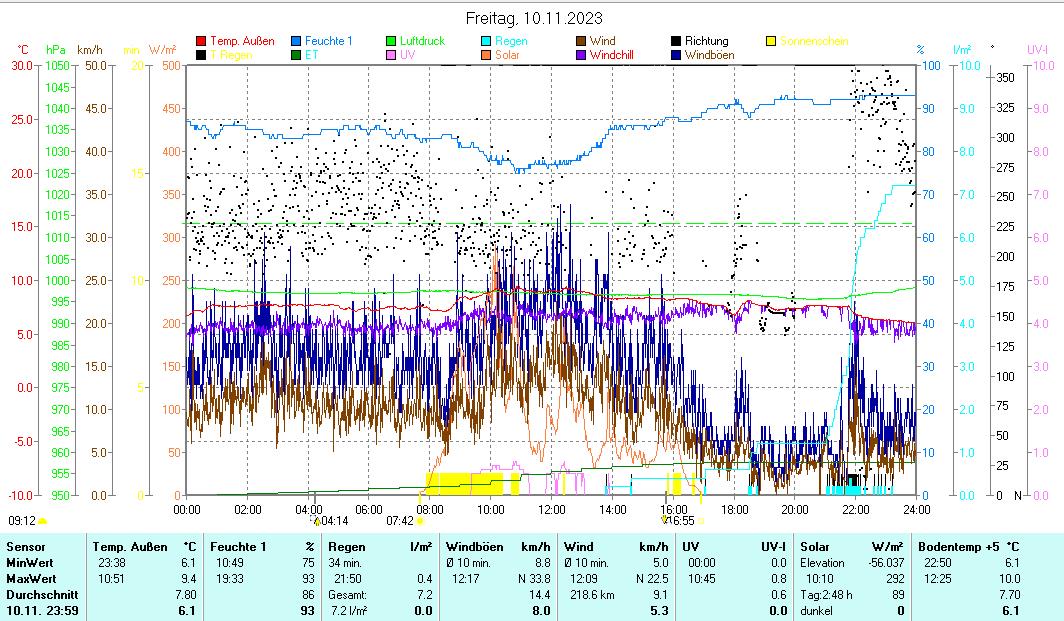Image resolution: width=1064 pixels, height=621 pixels.
Task: Click the cyan Regen legend swatch
Action: click(x=486, y=42)
